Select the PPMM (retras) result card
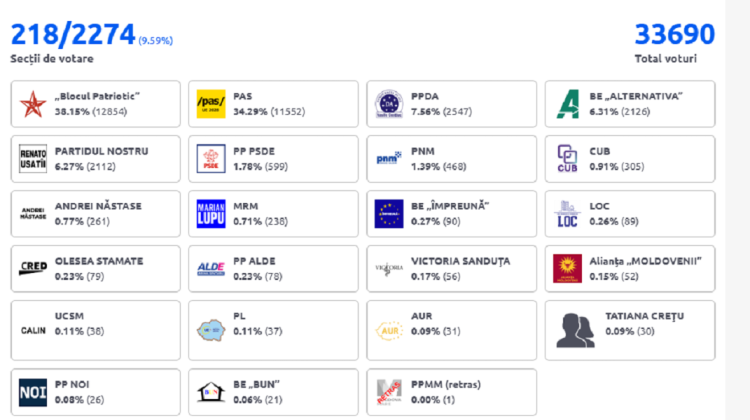Image resolution: width=750 pixels, height=420 pixels. 452,392
